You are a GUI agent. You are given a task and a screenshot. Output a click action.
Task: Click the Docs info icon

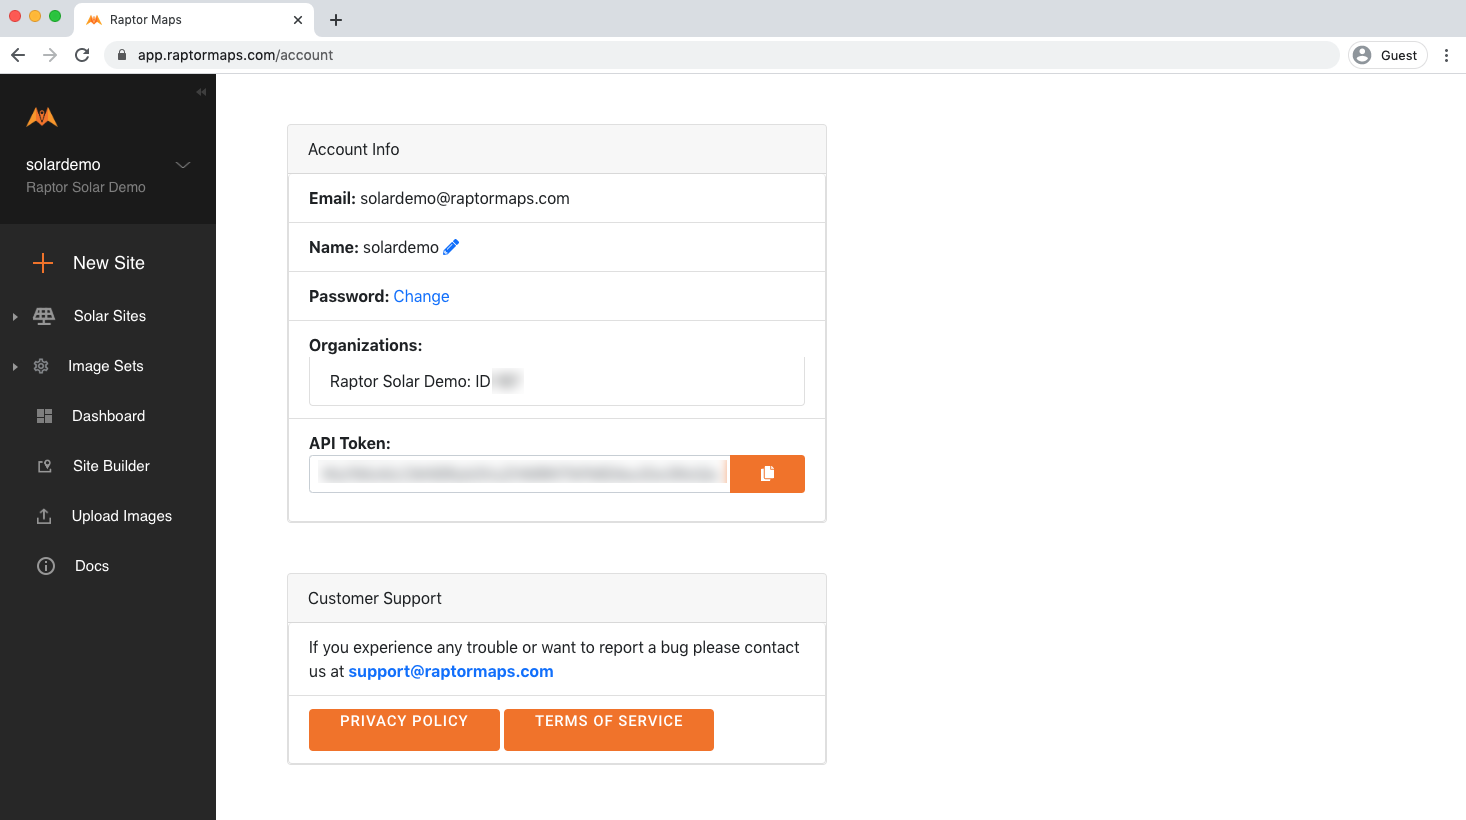46,566
